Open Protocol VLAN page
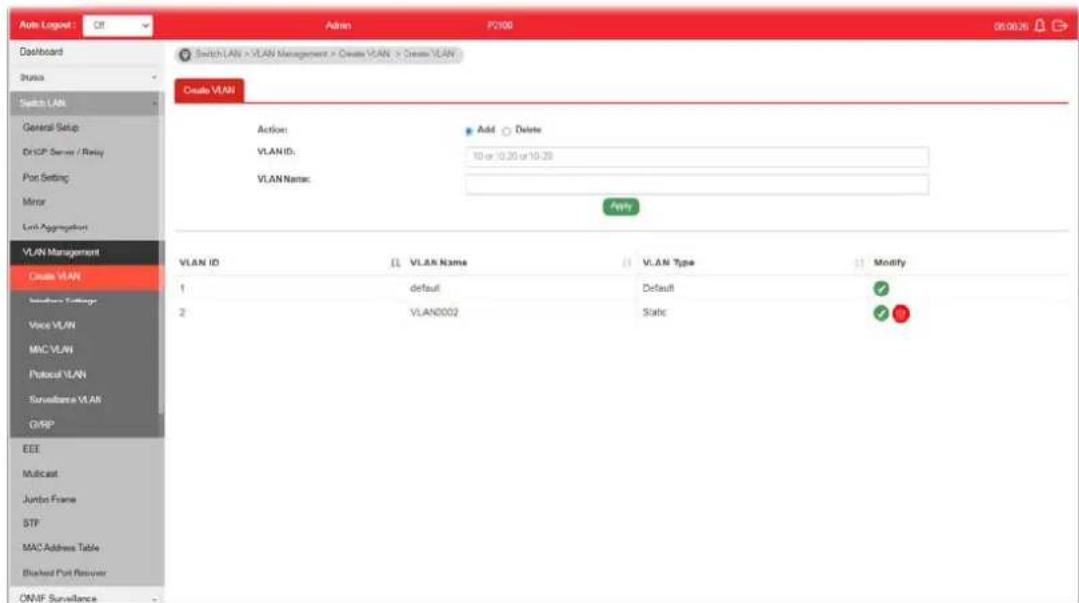Image resolution: width=1079 pixels, height=603 pixels. (x=58, y=374)
